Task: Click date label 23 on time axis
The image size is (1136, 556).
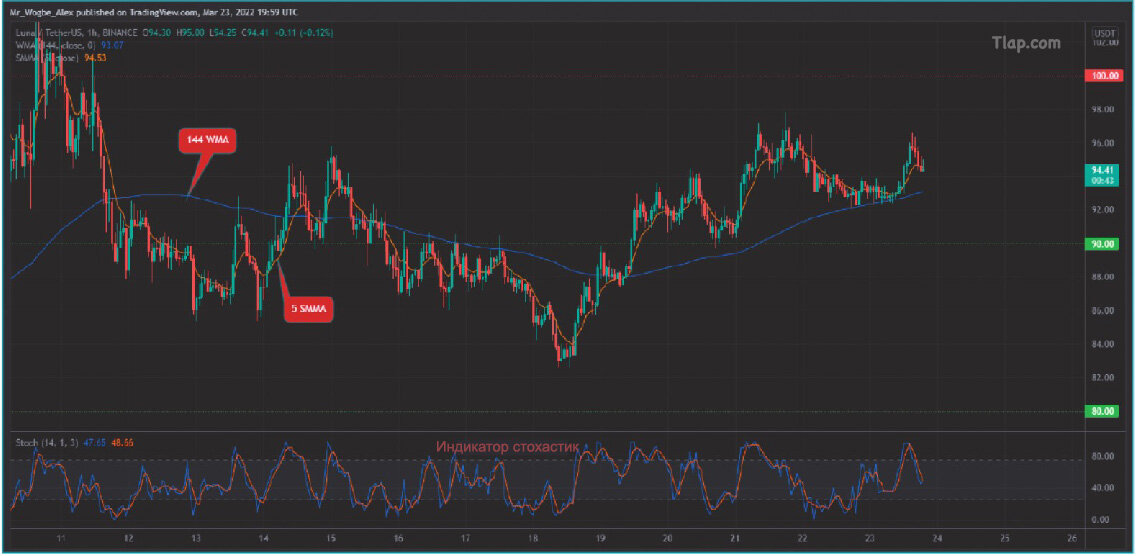Action: [x=870, y=539]
